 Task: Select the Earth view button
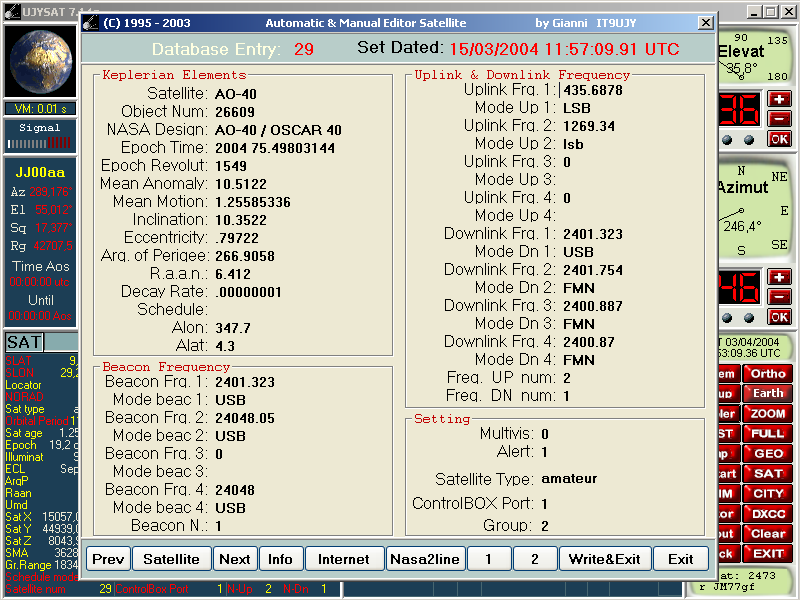point(768,394)
